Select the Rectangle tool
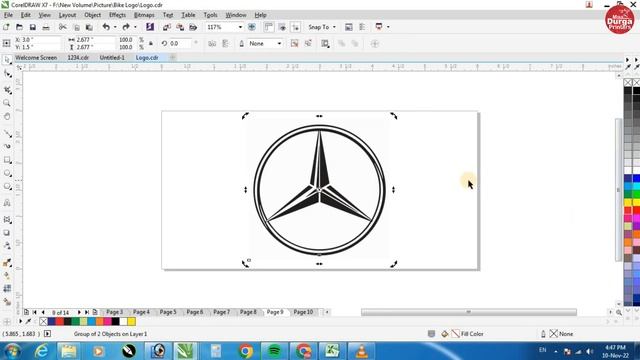The height and width of the screenshot is (360, 640). (x=7, y=160)
